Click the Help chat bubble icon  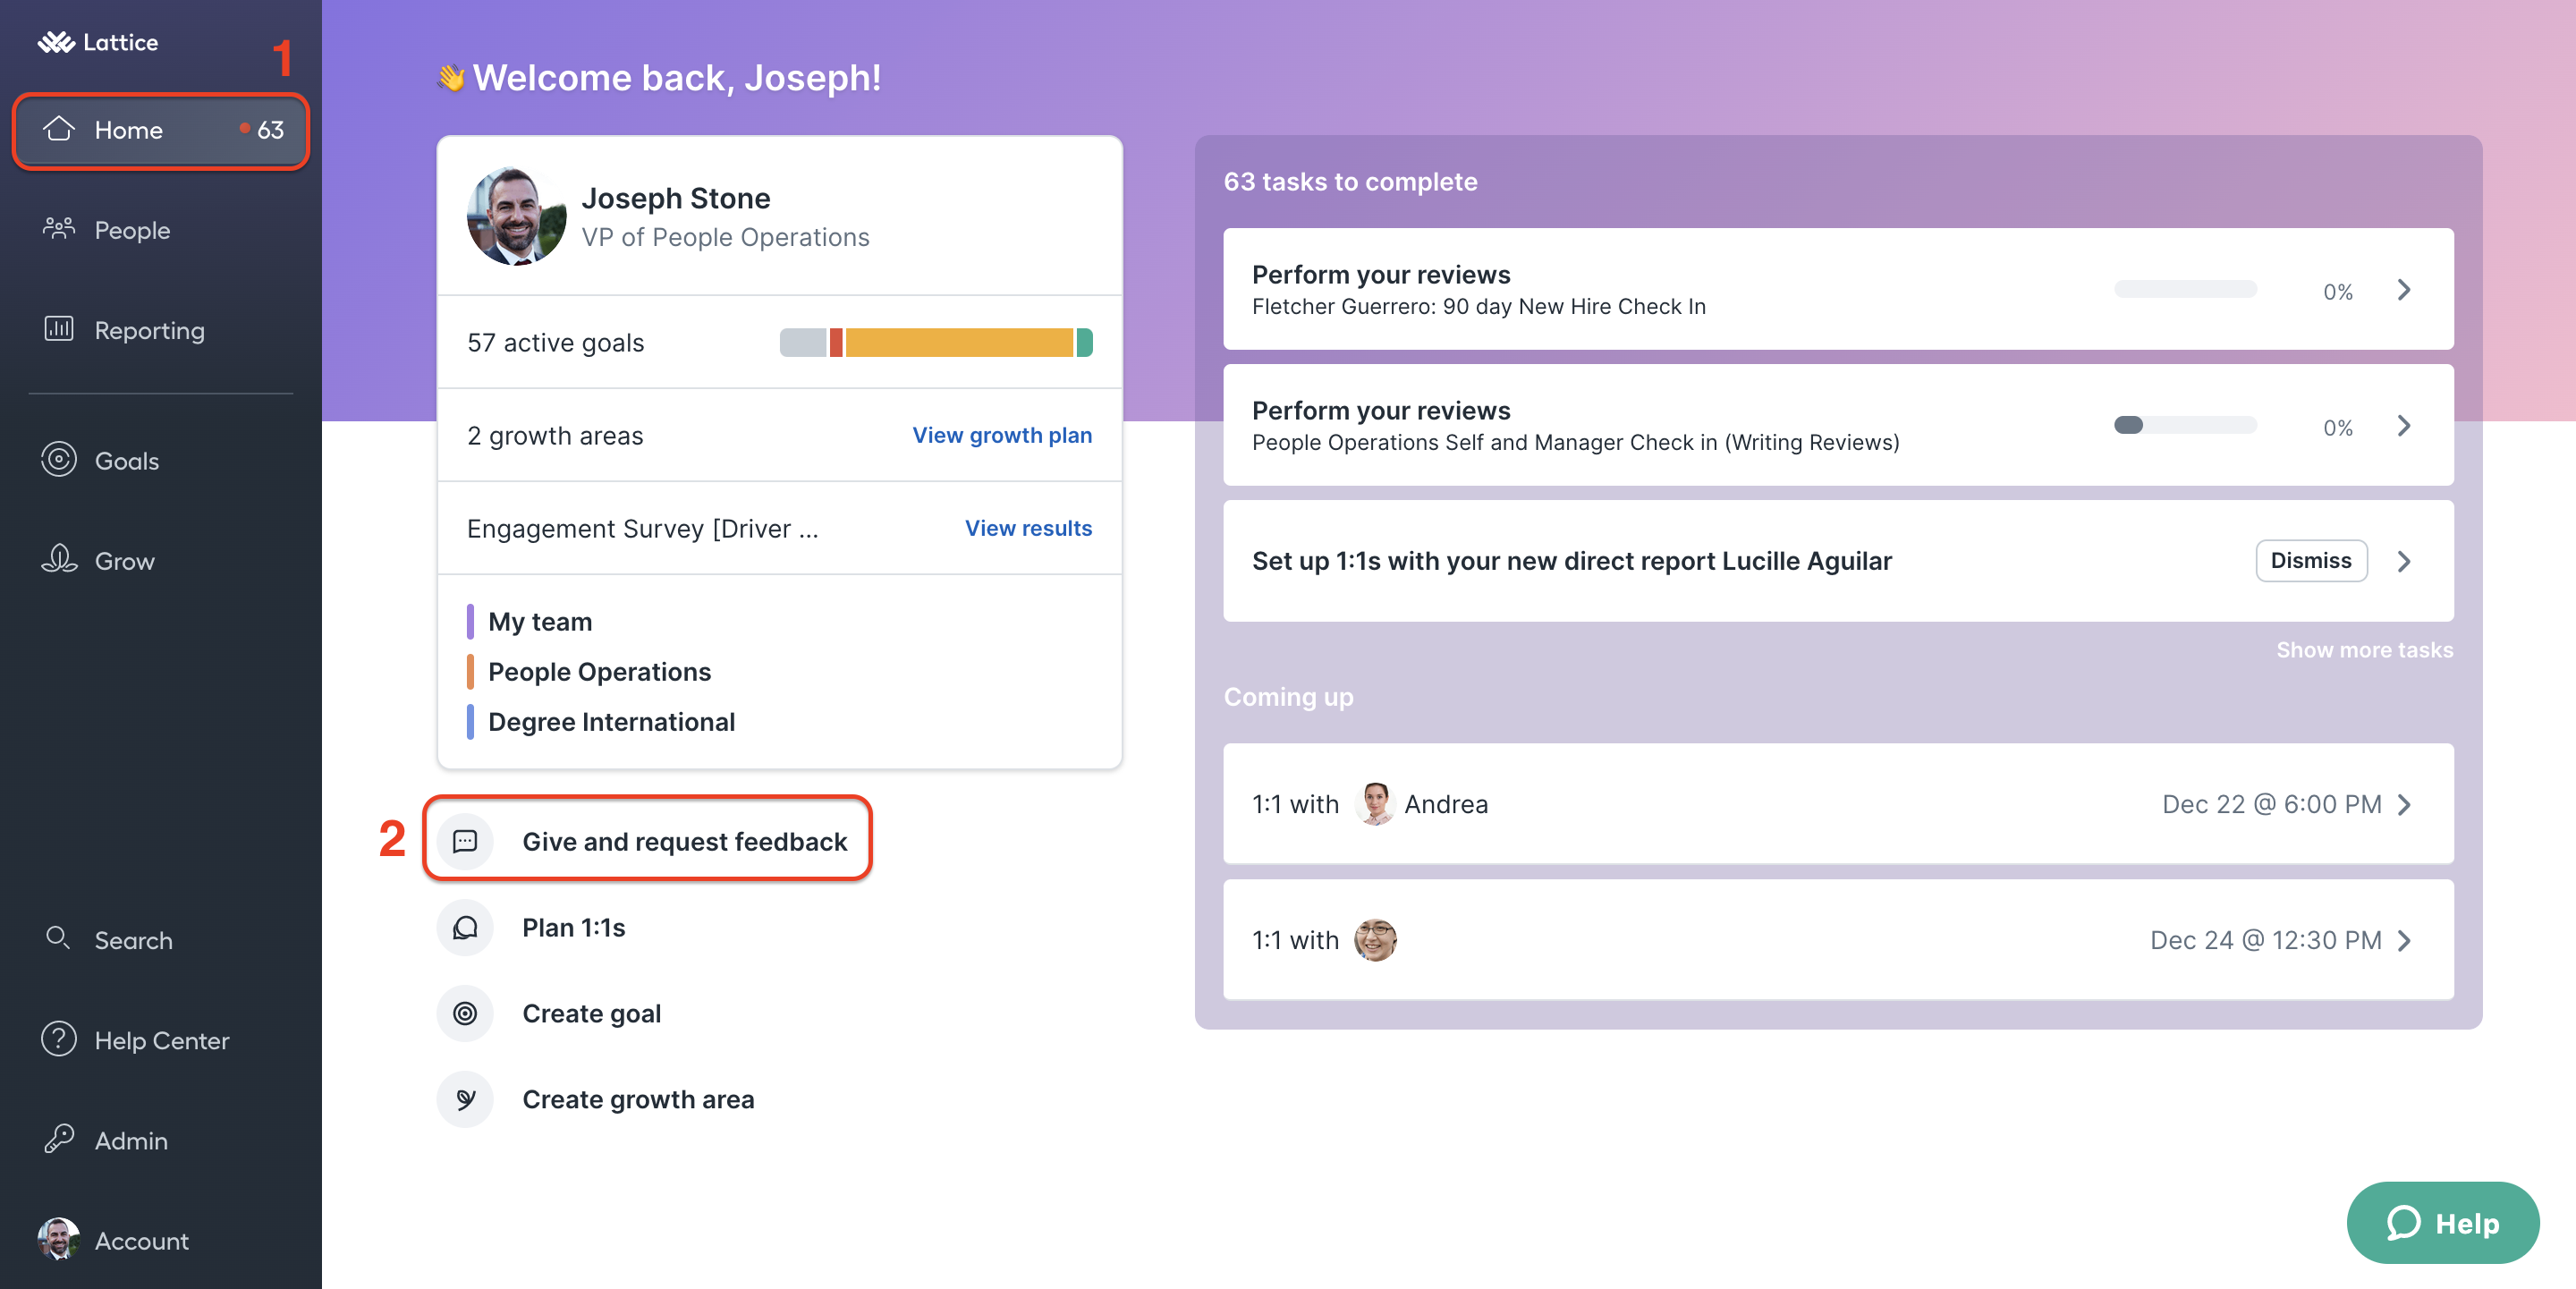tap(2403, 1223)
